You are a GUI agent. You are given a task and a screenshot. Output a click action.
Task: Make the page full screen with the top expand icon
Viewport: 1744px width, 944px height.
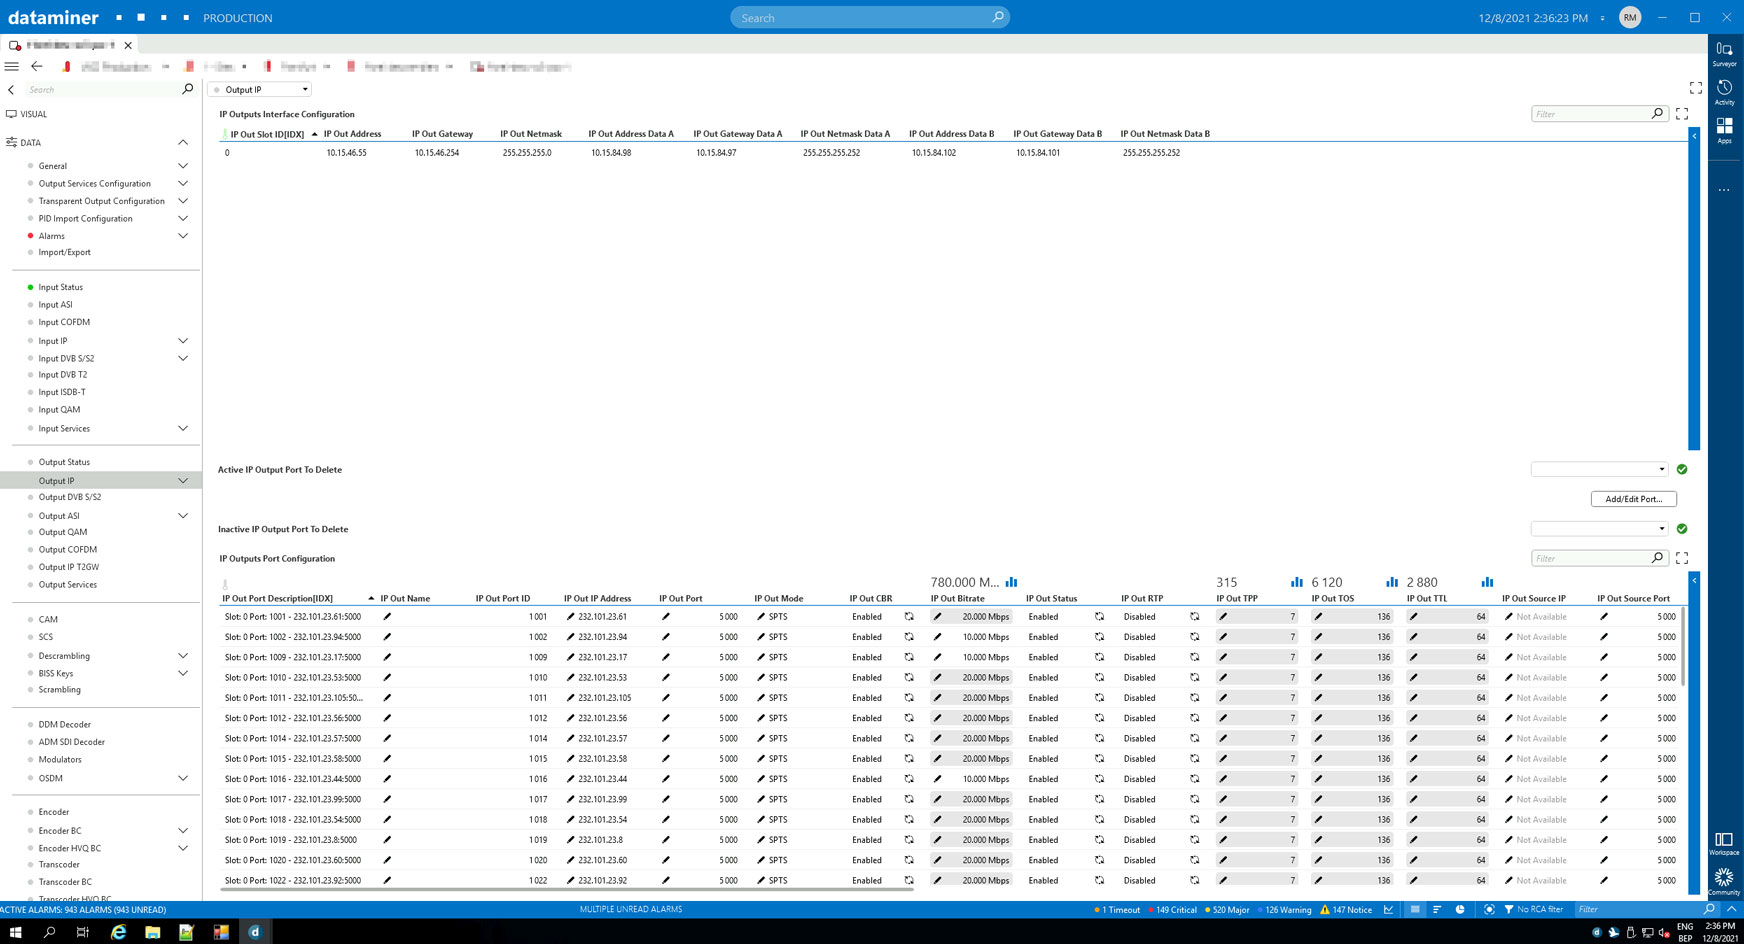click(1696, 89)
